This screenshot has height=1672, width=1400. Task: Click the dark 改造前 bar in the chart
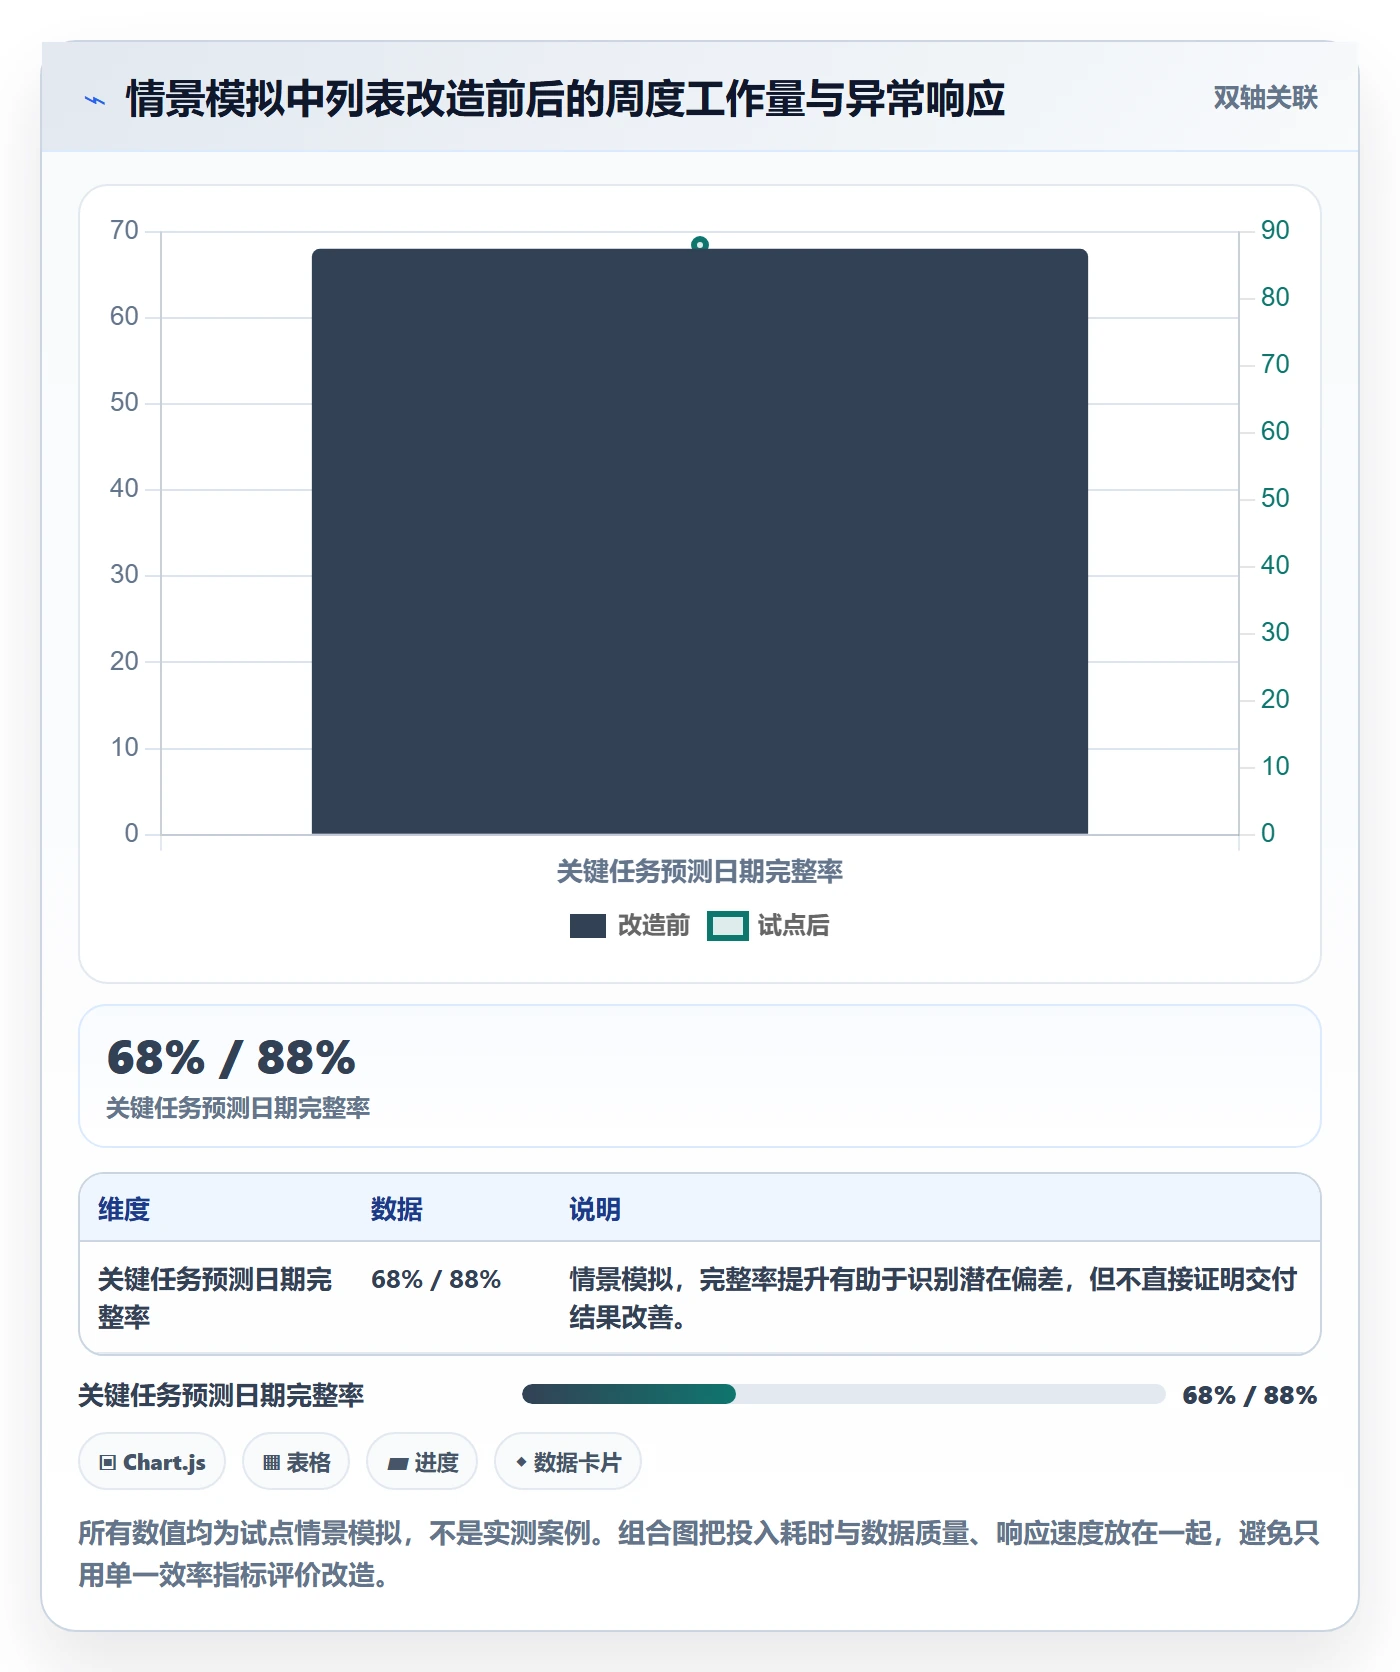[x=700, y=541]
